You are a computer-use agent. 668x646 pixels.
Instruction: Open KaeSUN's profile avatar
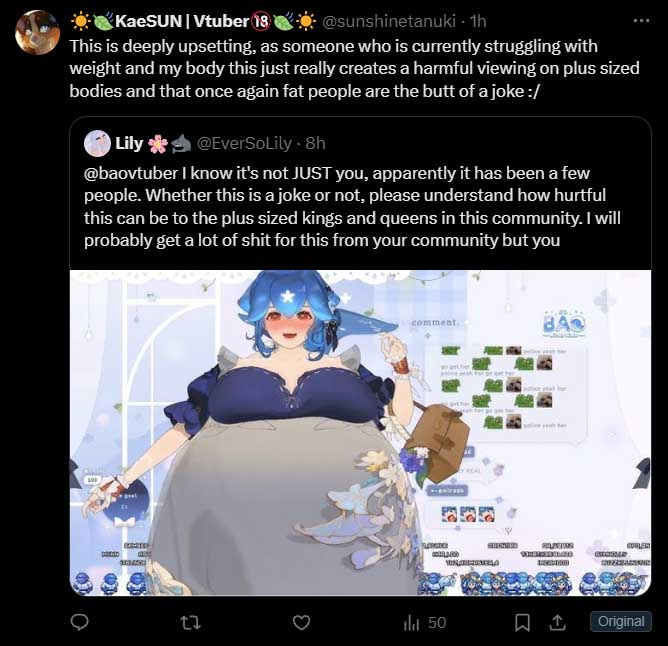[37, 32]
